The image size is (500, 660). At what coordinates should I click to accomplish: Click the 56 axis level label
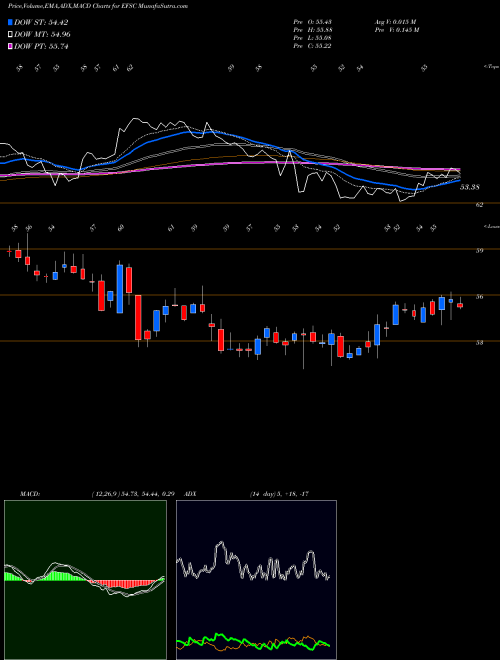point(479,296)
